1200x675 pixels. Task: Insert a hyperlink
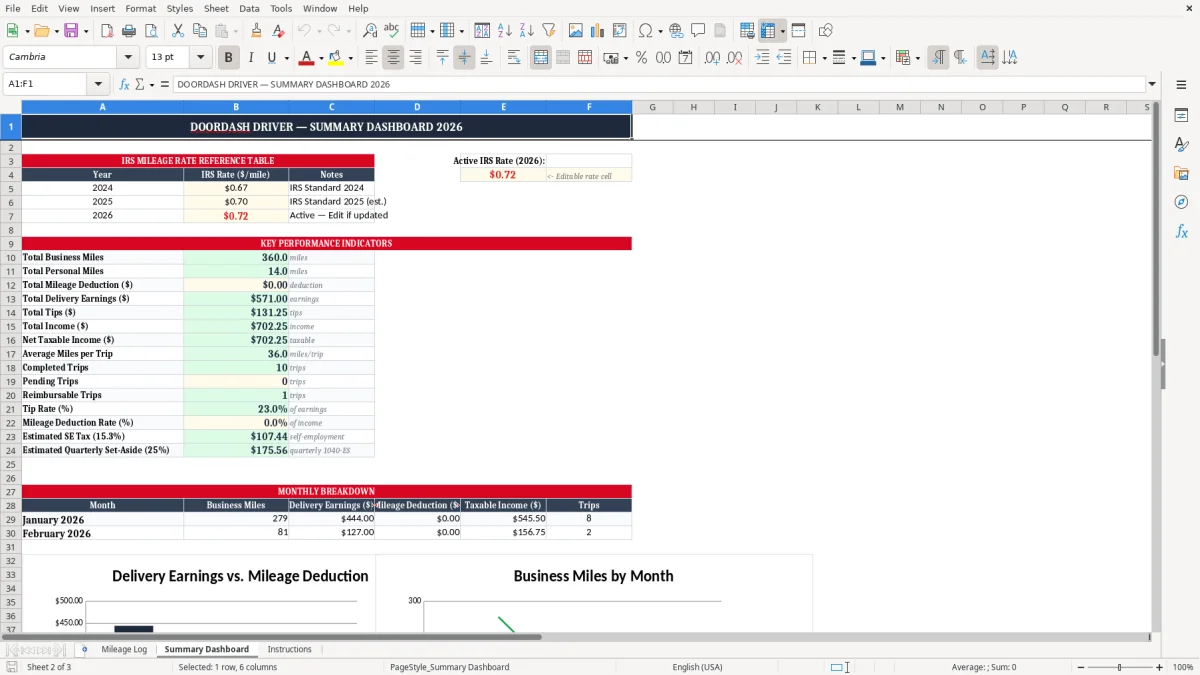coord(676,31)
